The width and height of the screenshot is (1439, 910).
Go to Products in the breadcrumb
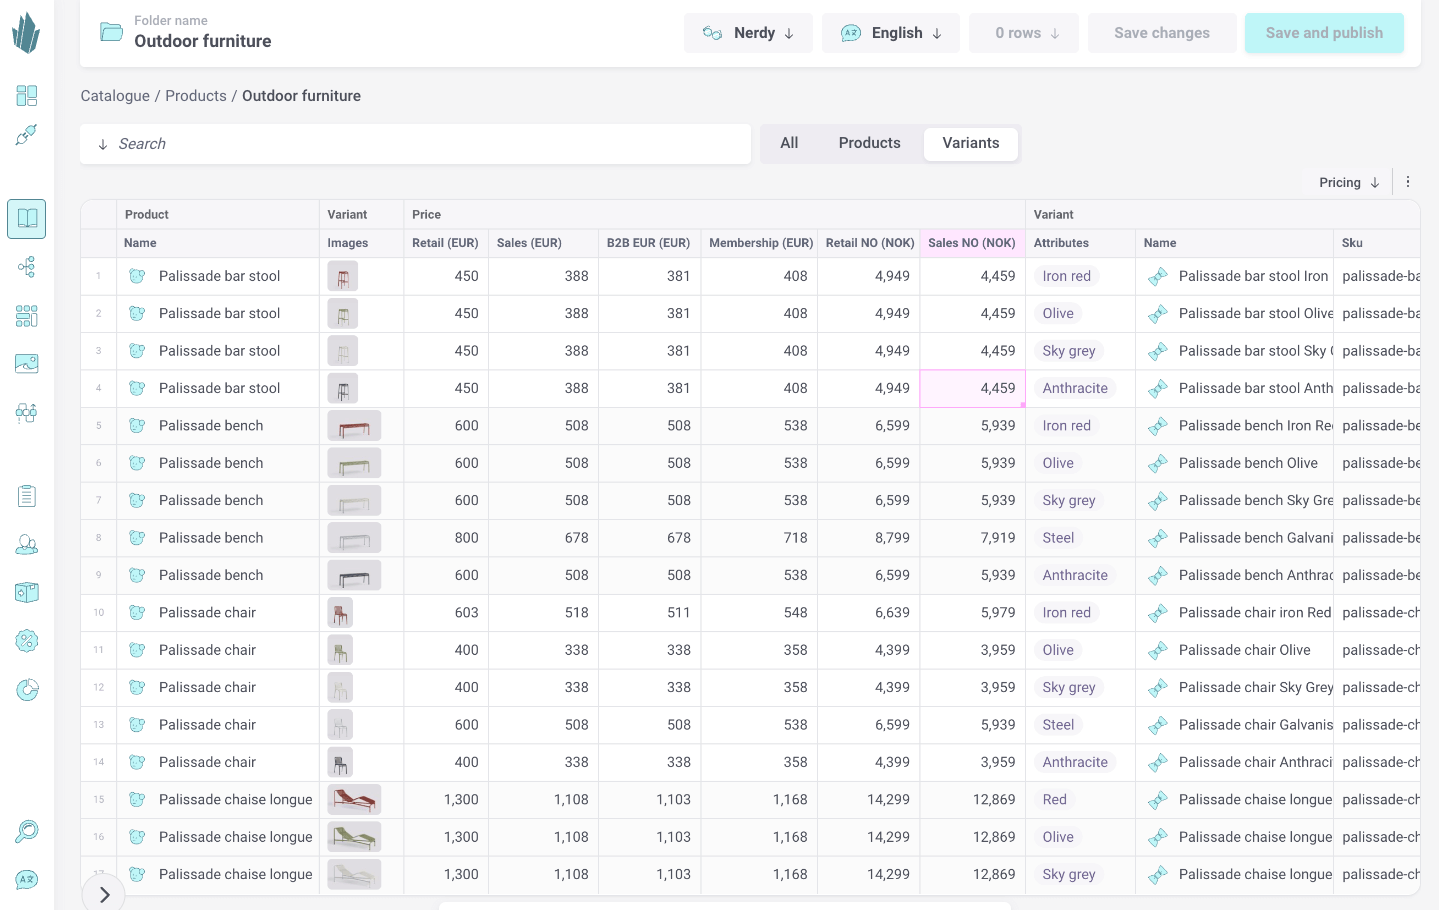(x=196, y=96)
